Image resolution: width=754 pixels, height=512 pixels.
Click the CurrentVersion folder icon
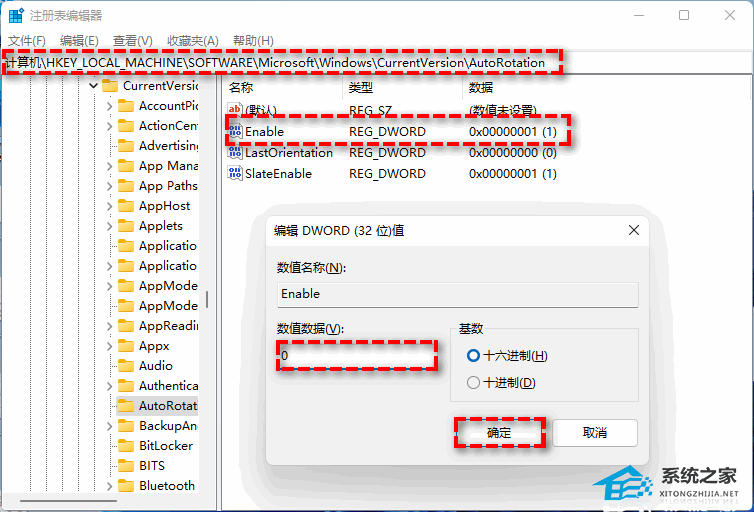(x=110, y=86)
